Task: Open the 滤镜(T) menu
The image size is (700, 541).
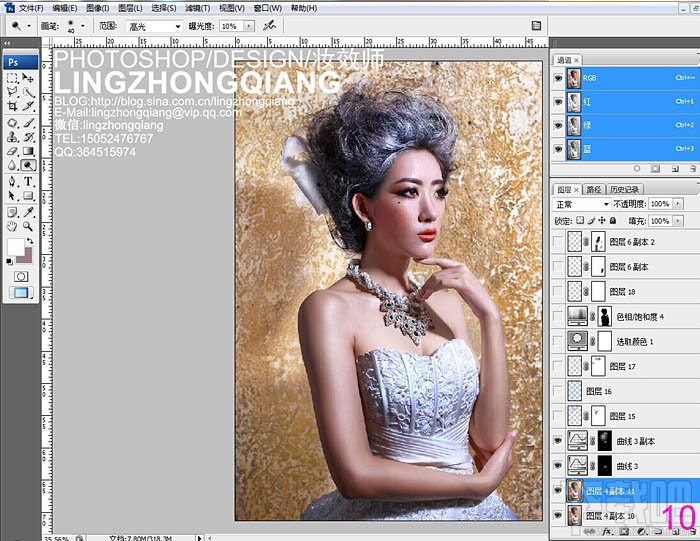Action: 198,8
